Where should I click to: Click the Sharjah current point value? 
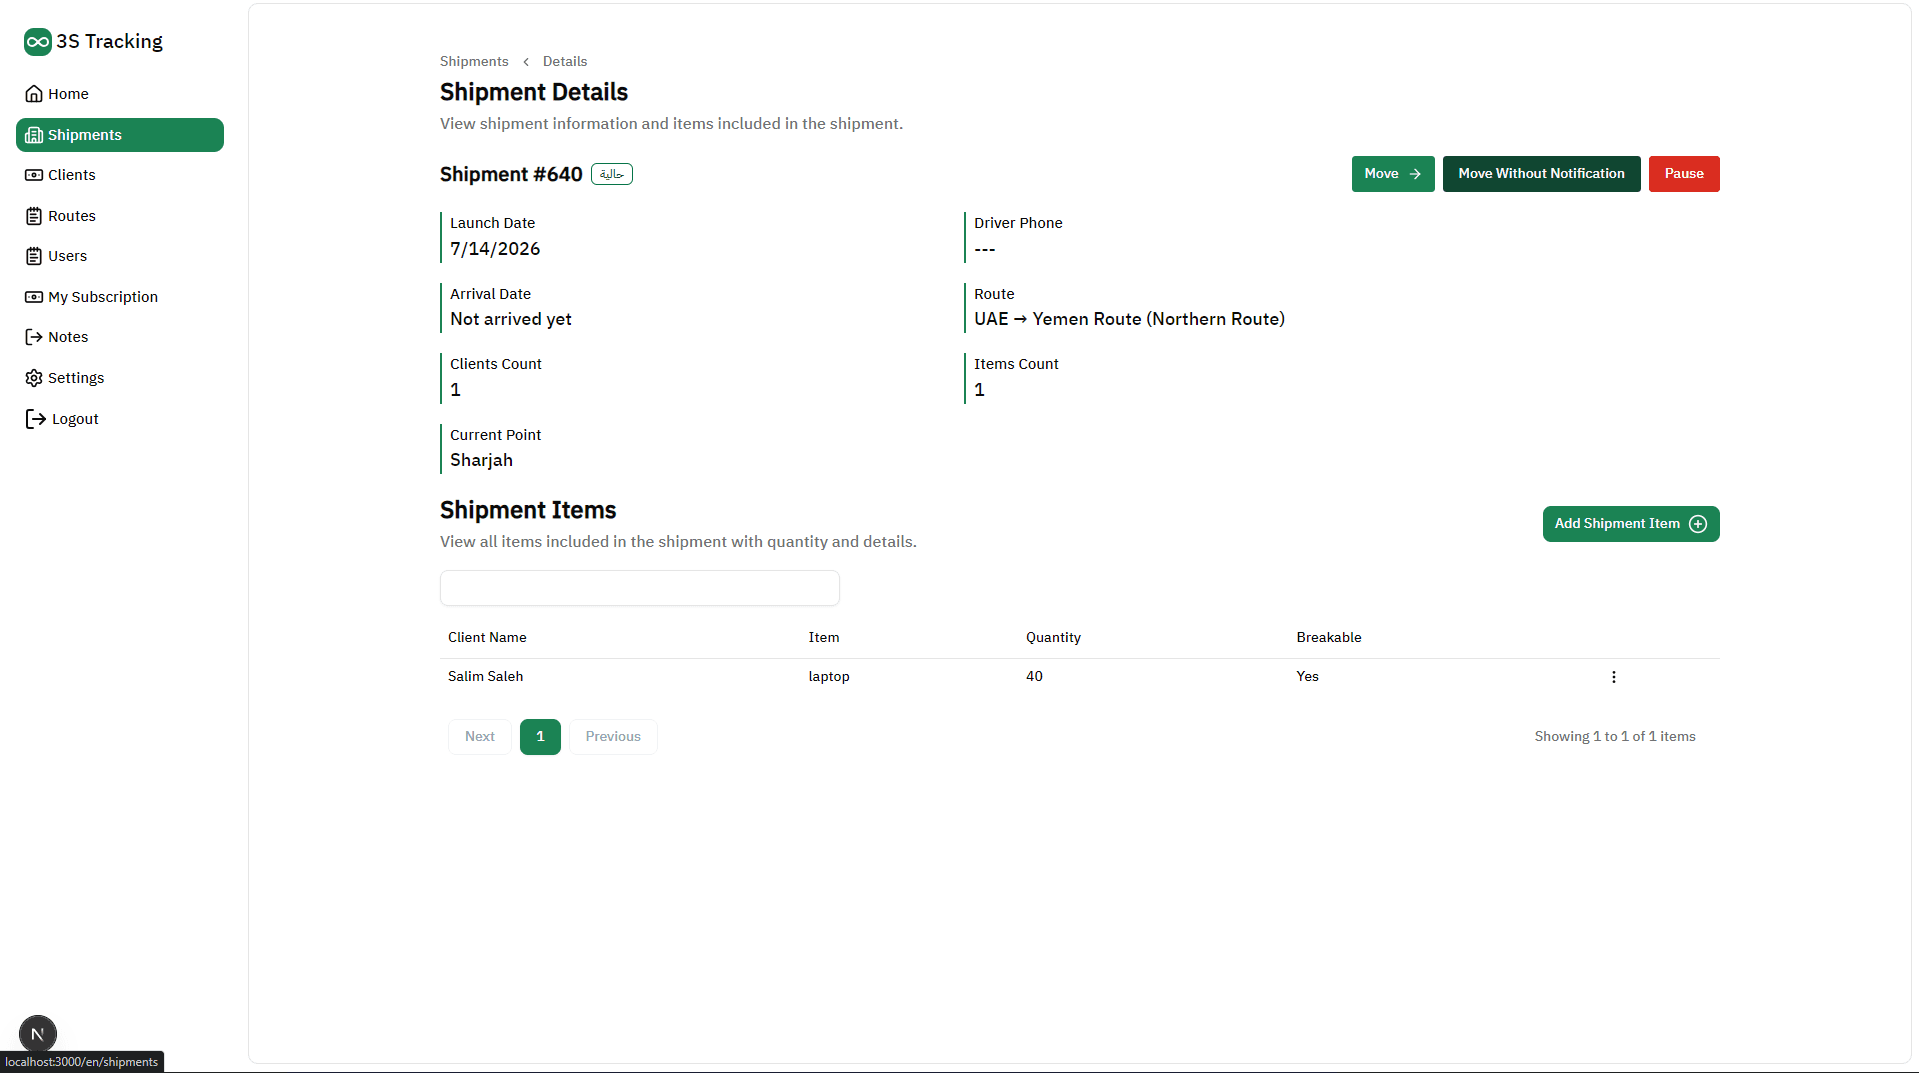[x=481, y=461]
